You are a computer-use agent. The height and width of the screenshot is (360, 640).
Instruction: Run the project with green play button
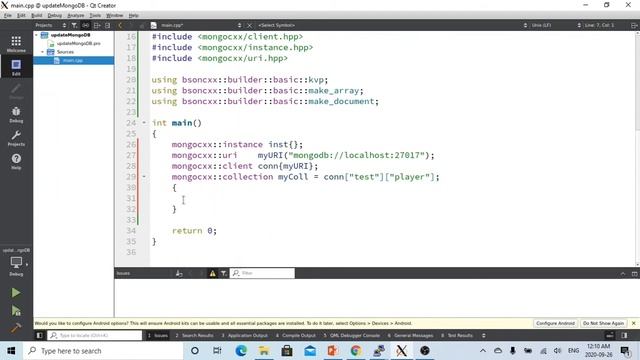point(16,292)
